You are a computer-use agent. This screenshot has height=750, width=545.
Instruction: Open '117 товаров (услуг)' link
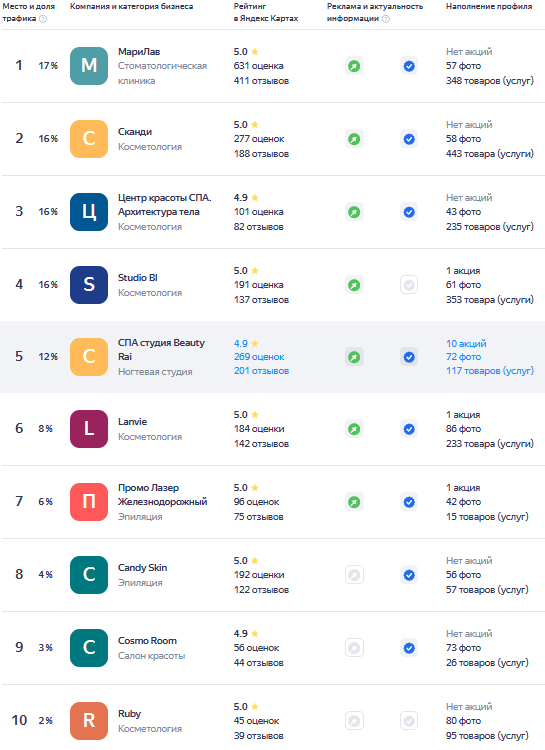(x=489, y=371)
